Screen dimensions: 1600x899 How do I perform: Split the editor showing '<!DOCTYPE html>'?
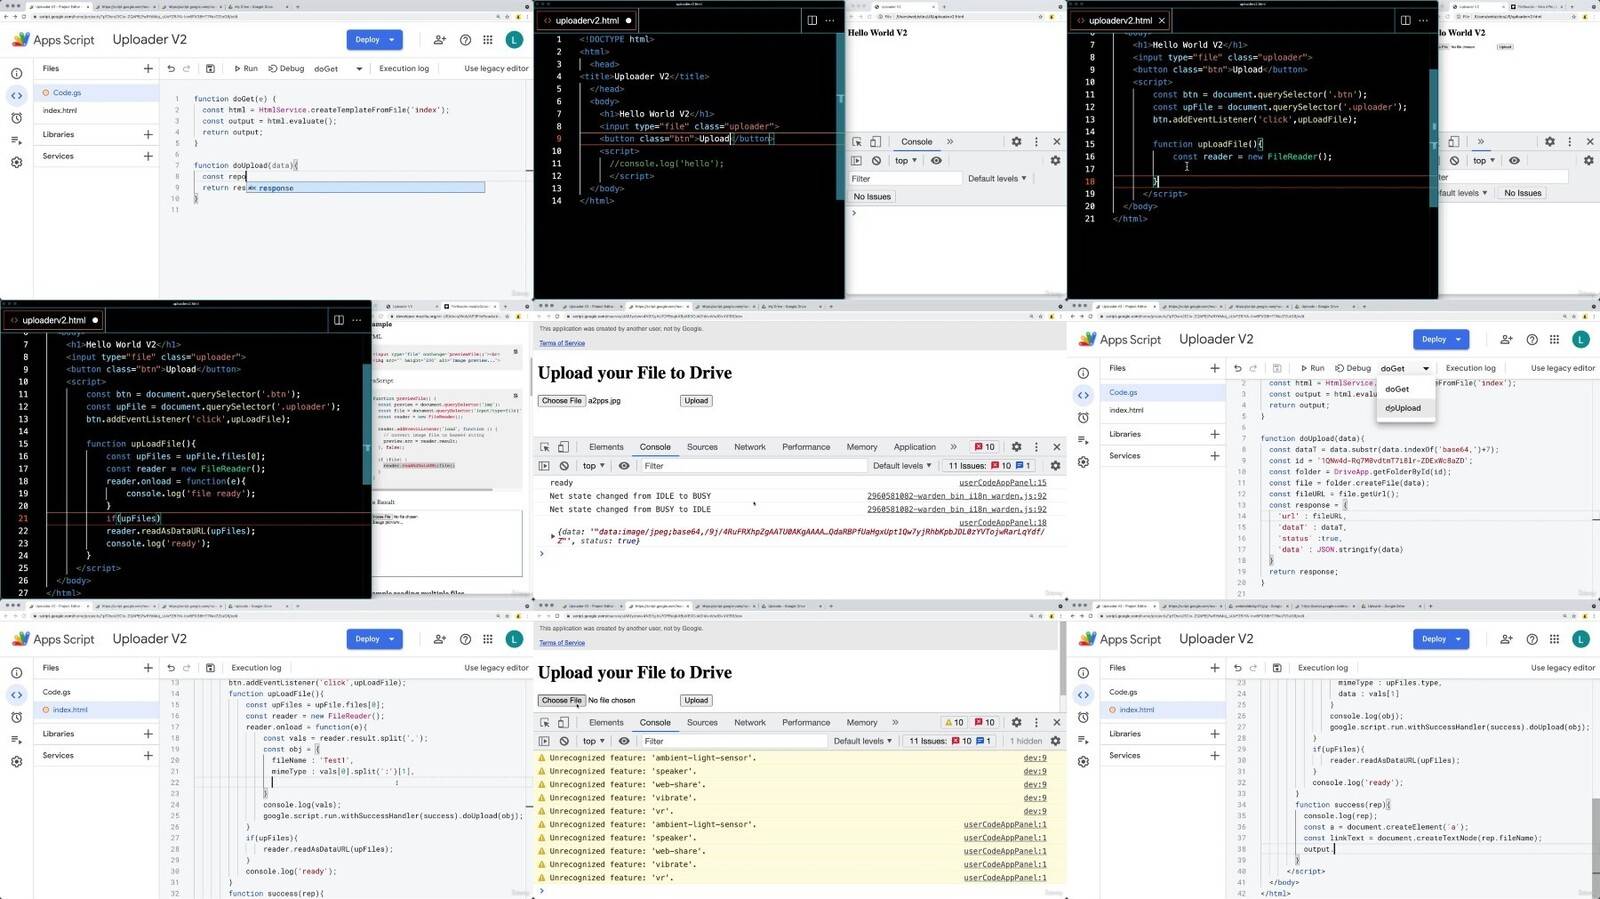(x=812, y=20)
